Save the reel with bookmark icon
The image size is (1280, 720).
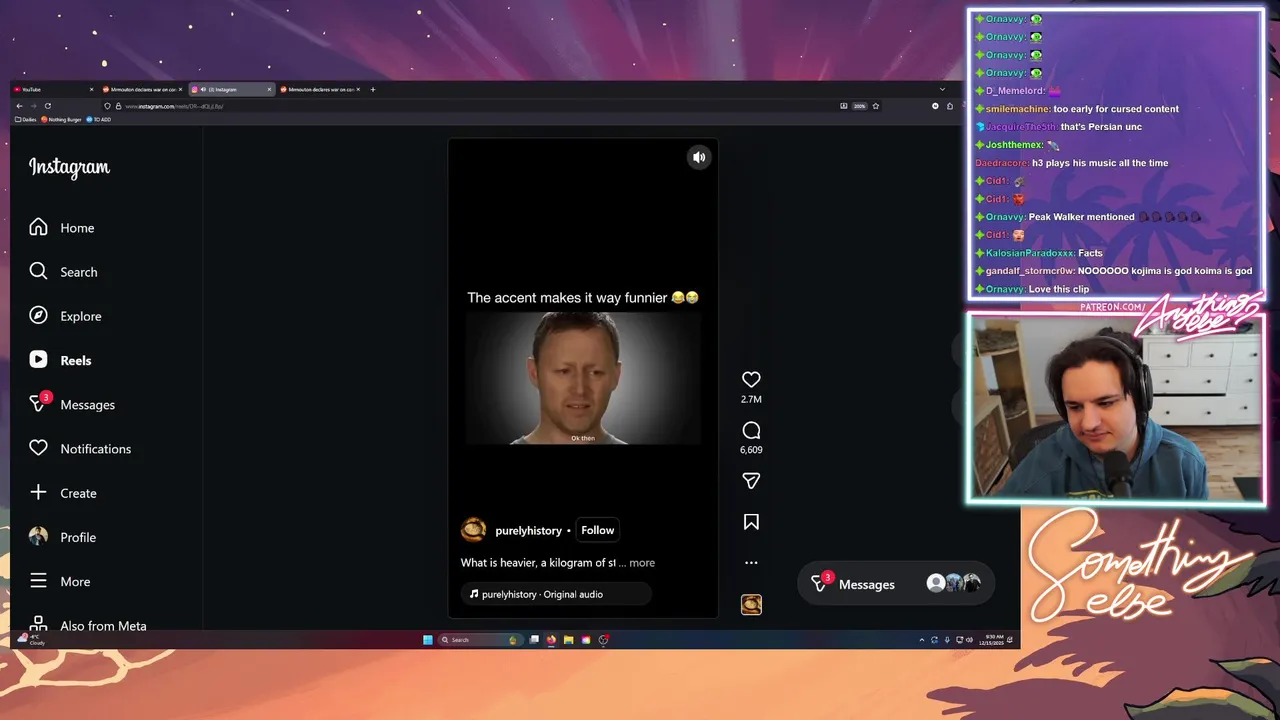[751, 522]
